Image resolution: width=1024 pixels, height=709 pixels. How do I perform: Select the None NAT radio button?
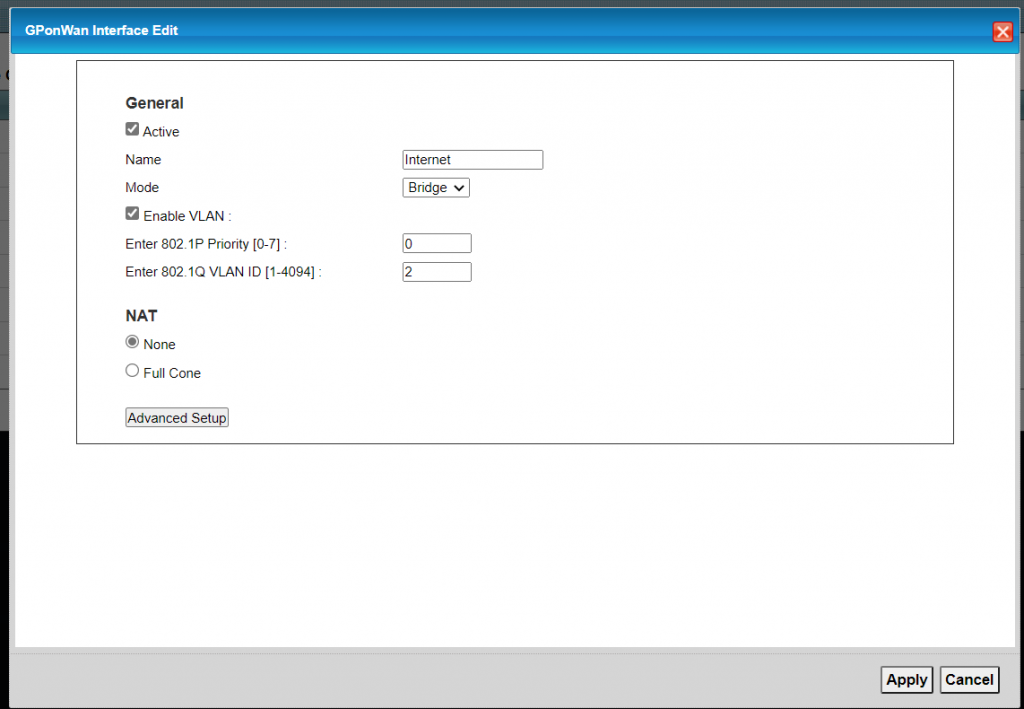(132, 342)
